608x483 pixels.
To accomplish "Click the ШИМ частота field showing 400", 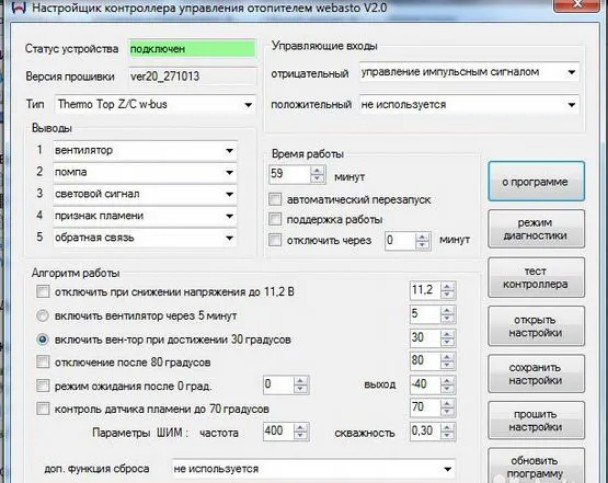I will click(x=278, y=431).
